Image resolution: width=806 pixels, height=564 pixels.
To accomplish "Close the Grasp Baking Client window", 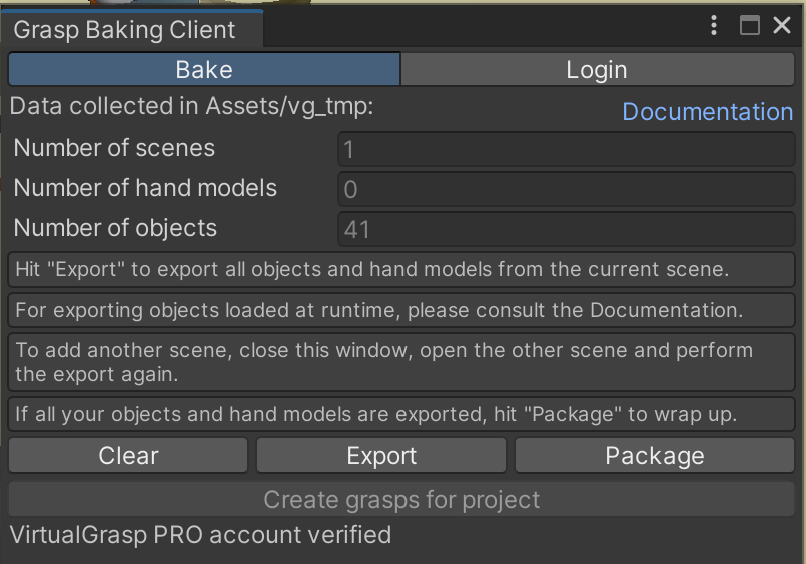I will pyautogui.click(x=782, y=25).
